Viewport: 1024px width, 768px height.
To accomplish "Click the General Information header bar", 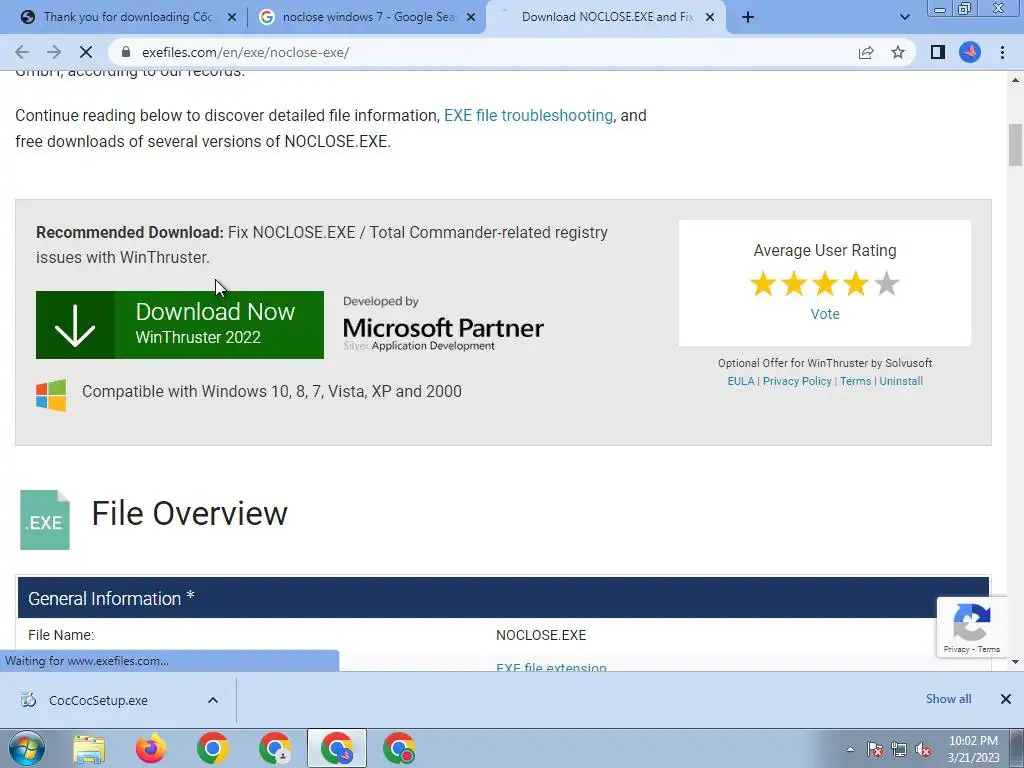I will point(504,598).
